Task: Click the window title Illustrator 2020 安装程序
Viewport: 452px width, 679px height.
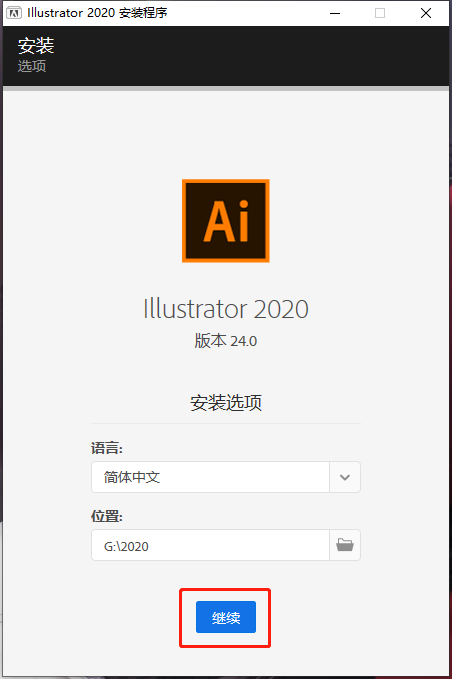Action: point(97,13)
